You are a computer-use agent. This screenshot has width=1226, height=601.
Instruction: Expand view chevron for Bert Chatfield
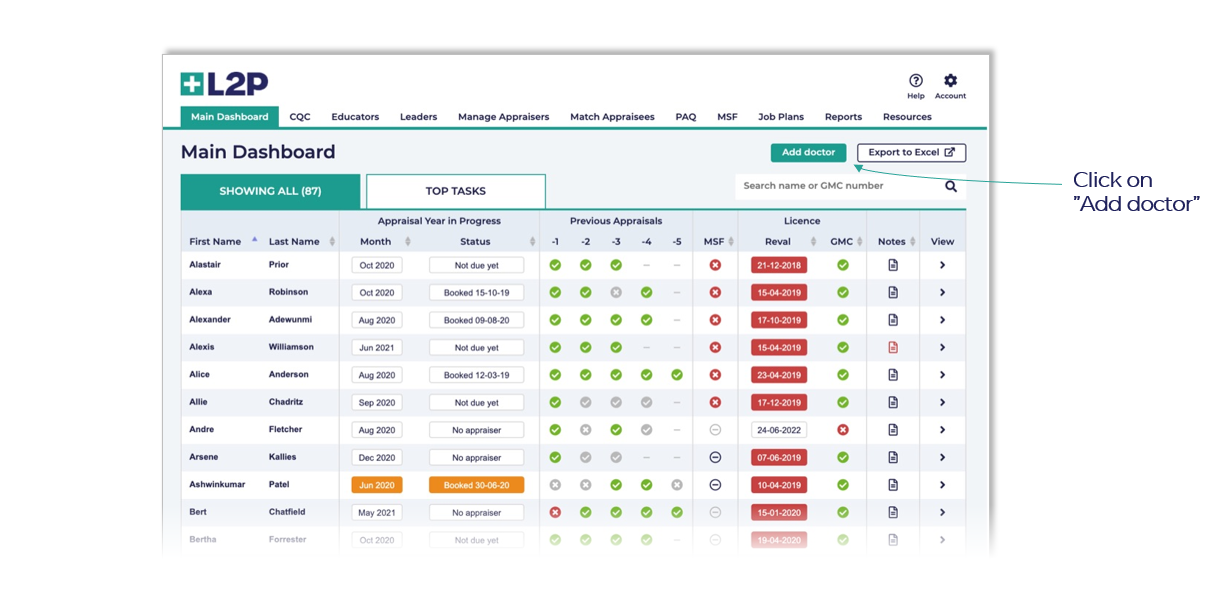(942, 512)
